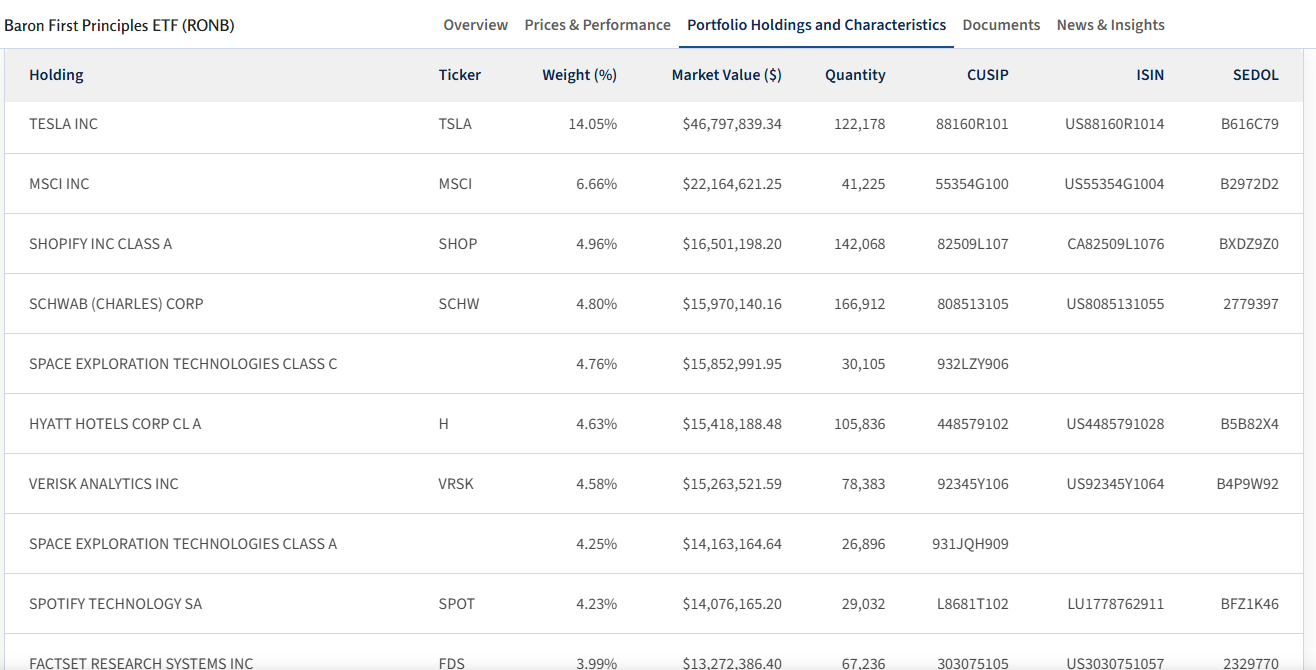Click the VRSK ticker cell
Viewport: 1316px width, 670px height.
(x=456, y=484)
